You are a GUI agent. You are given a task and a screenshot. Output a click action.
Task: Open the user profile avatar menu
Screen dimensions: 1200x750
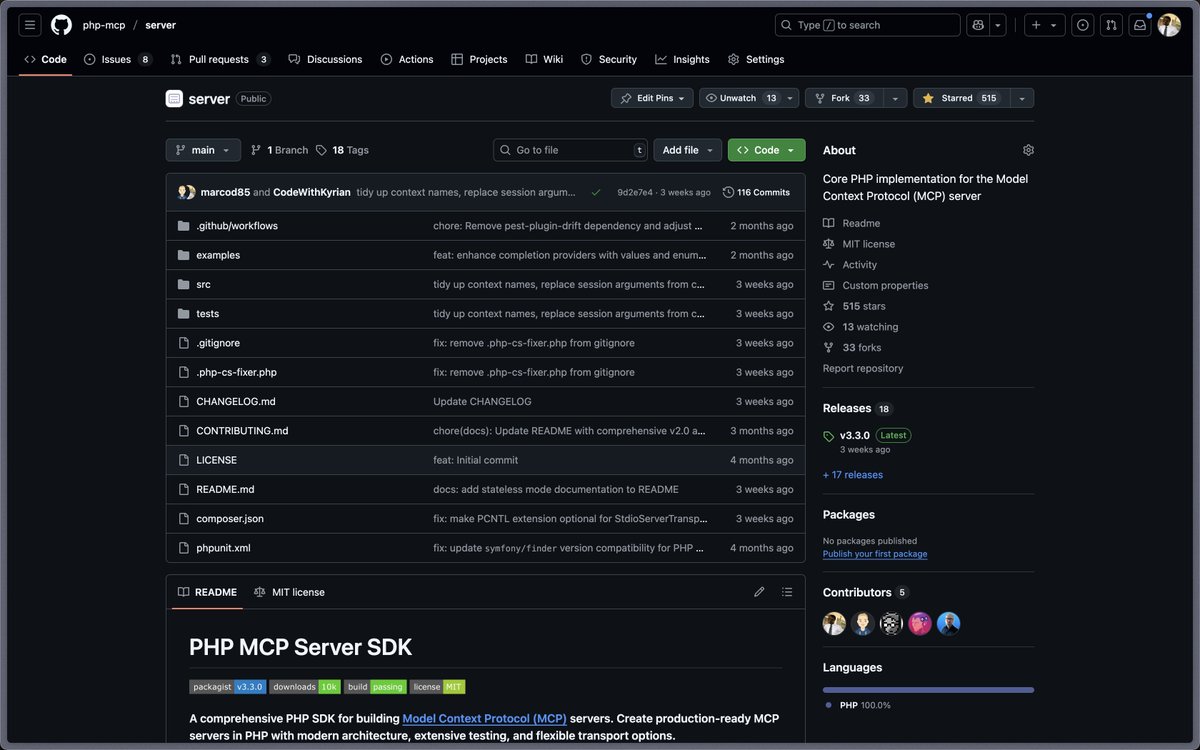tap(1169, 25)
